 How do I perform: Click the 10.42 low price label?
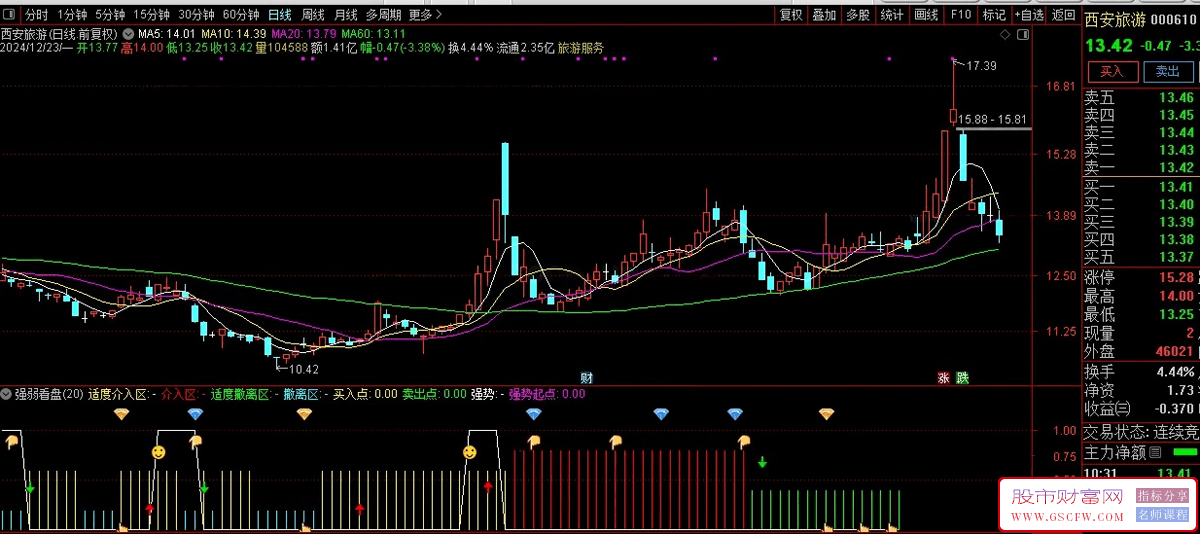302,369
